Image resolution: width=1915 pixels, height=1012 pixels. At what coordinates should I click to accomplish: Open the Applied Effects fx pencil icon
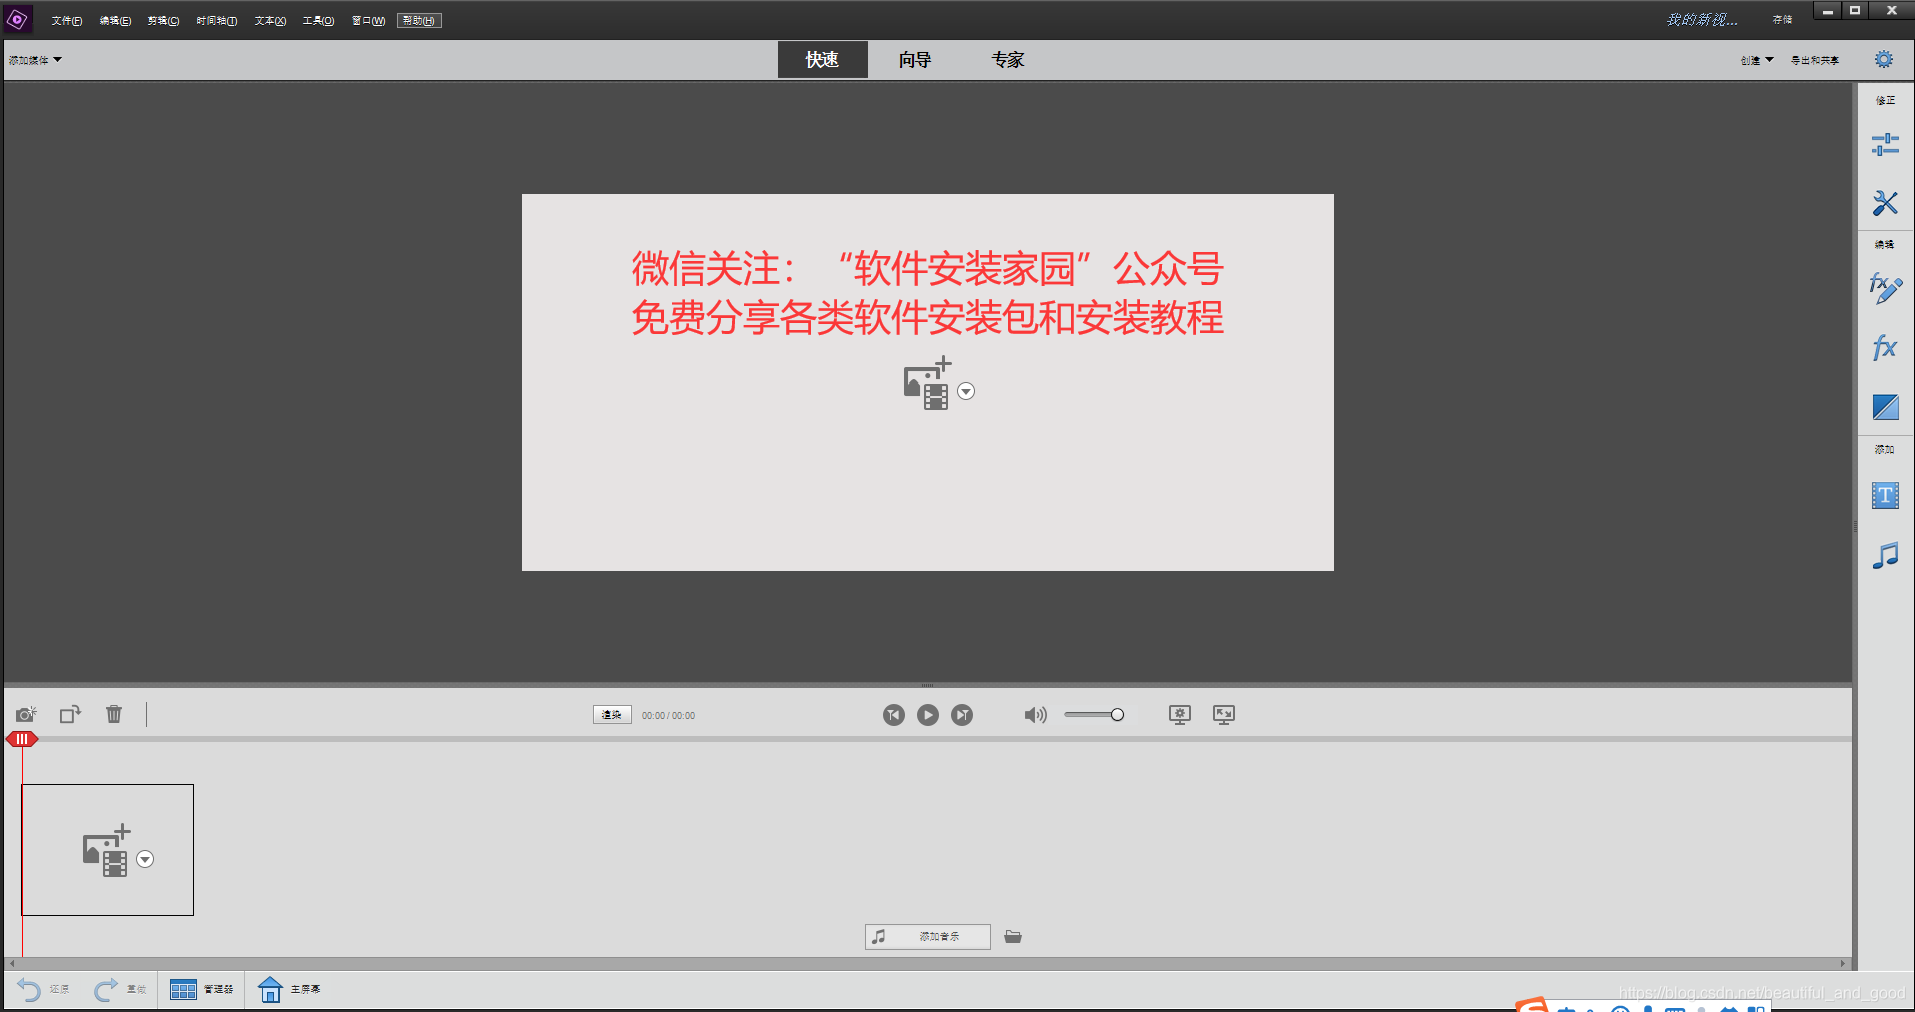pyautogui.click(x=1885, y=289)
